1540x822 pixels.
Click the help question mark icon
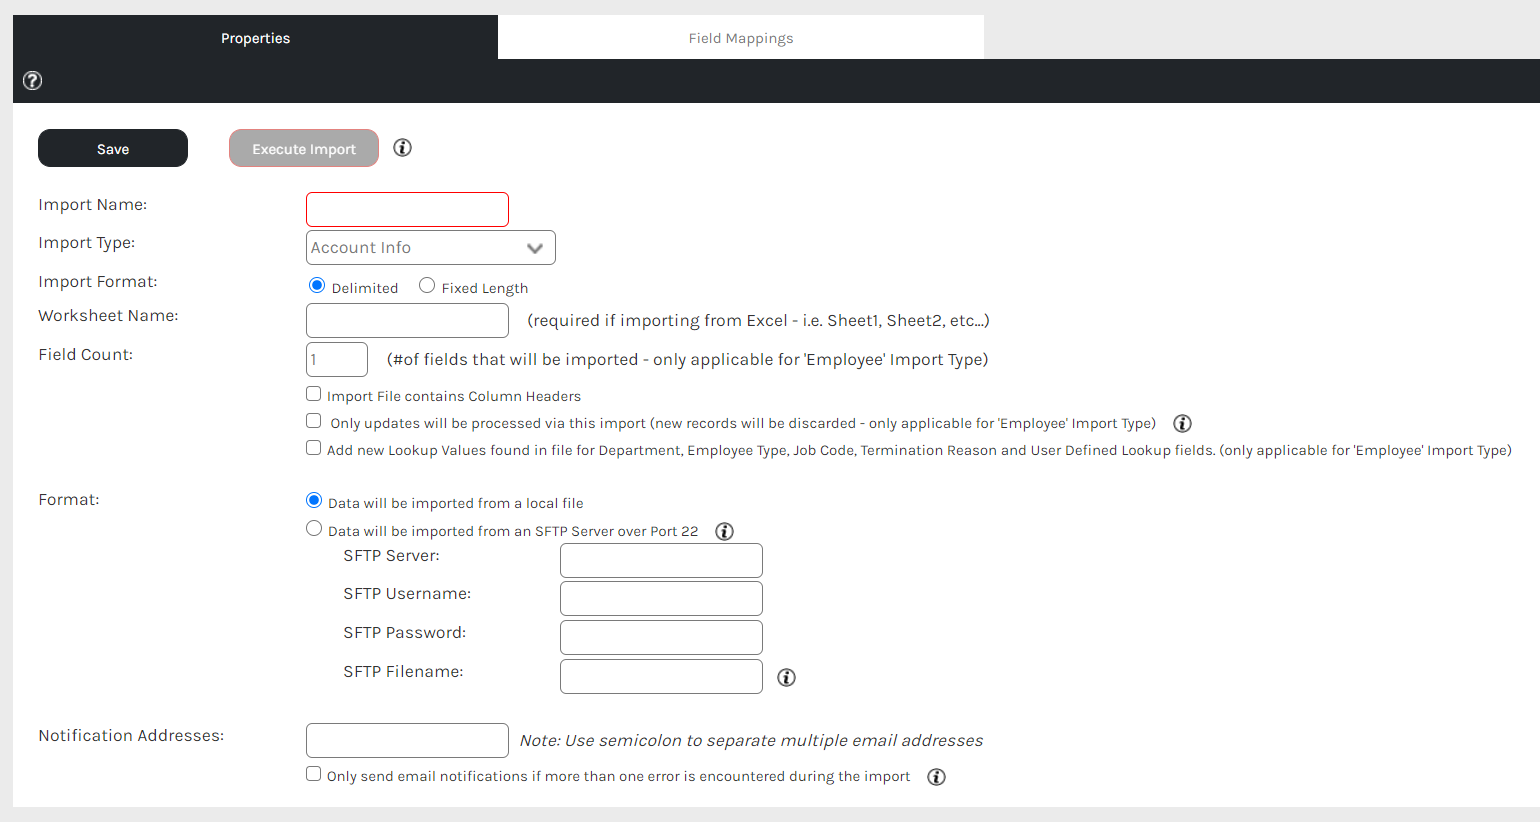32,81
